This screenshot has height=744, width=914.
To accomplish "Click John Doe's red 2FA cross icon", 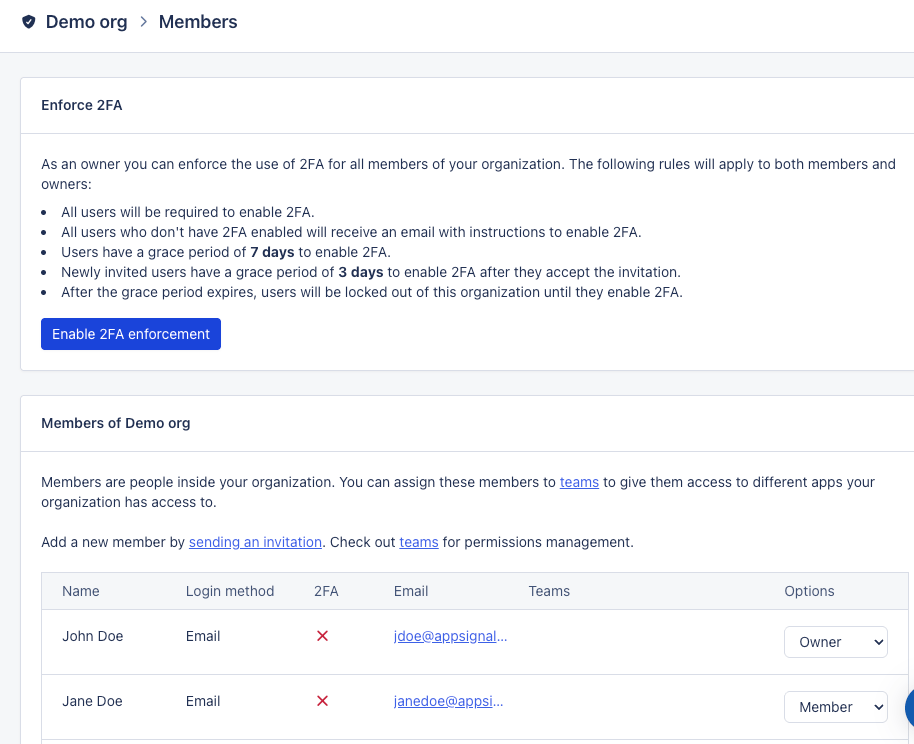I will tap(322, 636).
